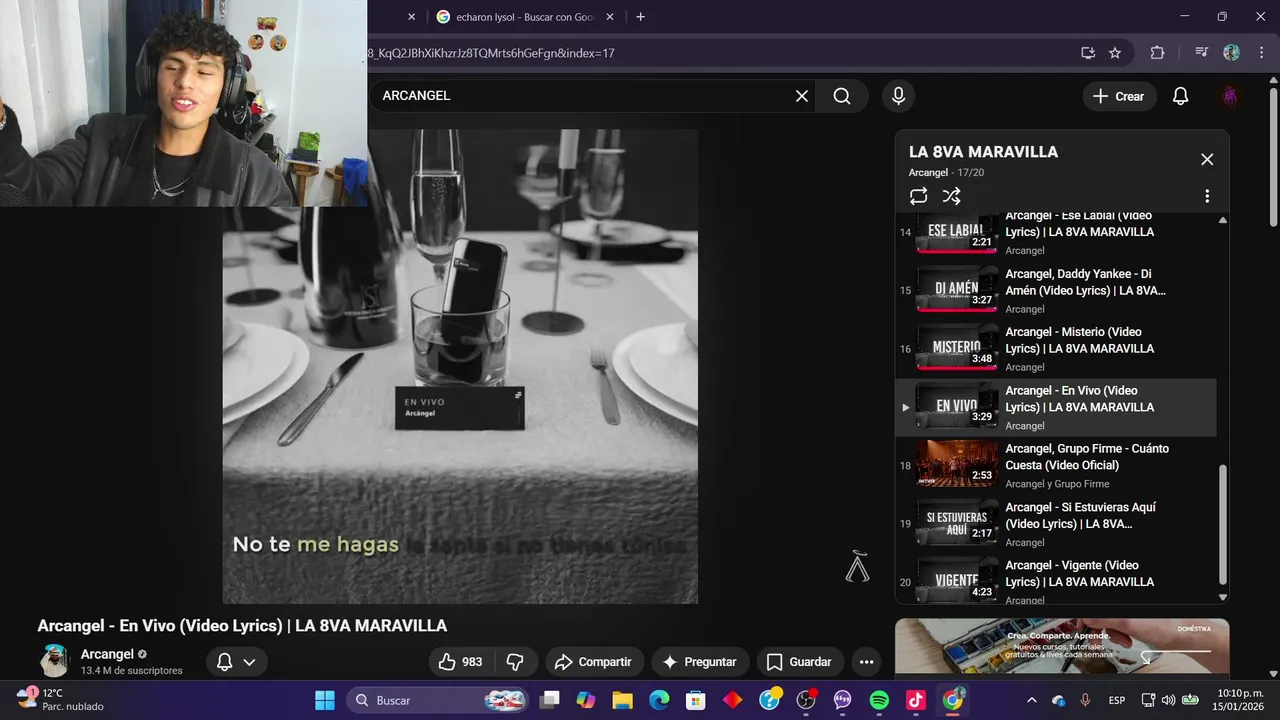The height and width of the screenshot is (720, 1280).
Task: Open Chrome profile avatar
Action: [x=1231, y=53]
